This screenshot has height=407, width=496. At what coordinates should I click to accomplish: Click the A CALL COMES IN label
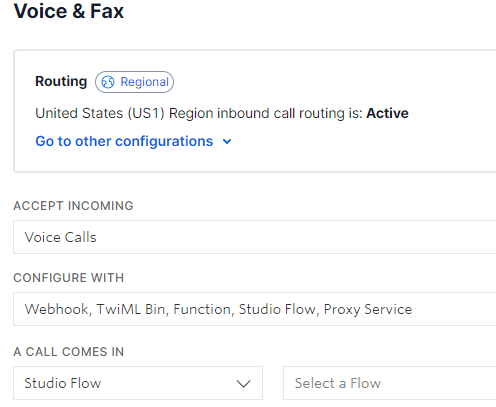click(69, 352)
